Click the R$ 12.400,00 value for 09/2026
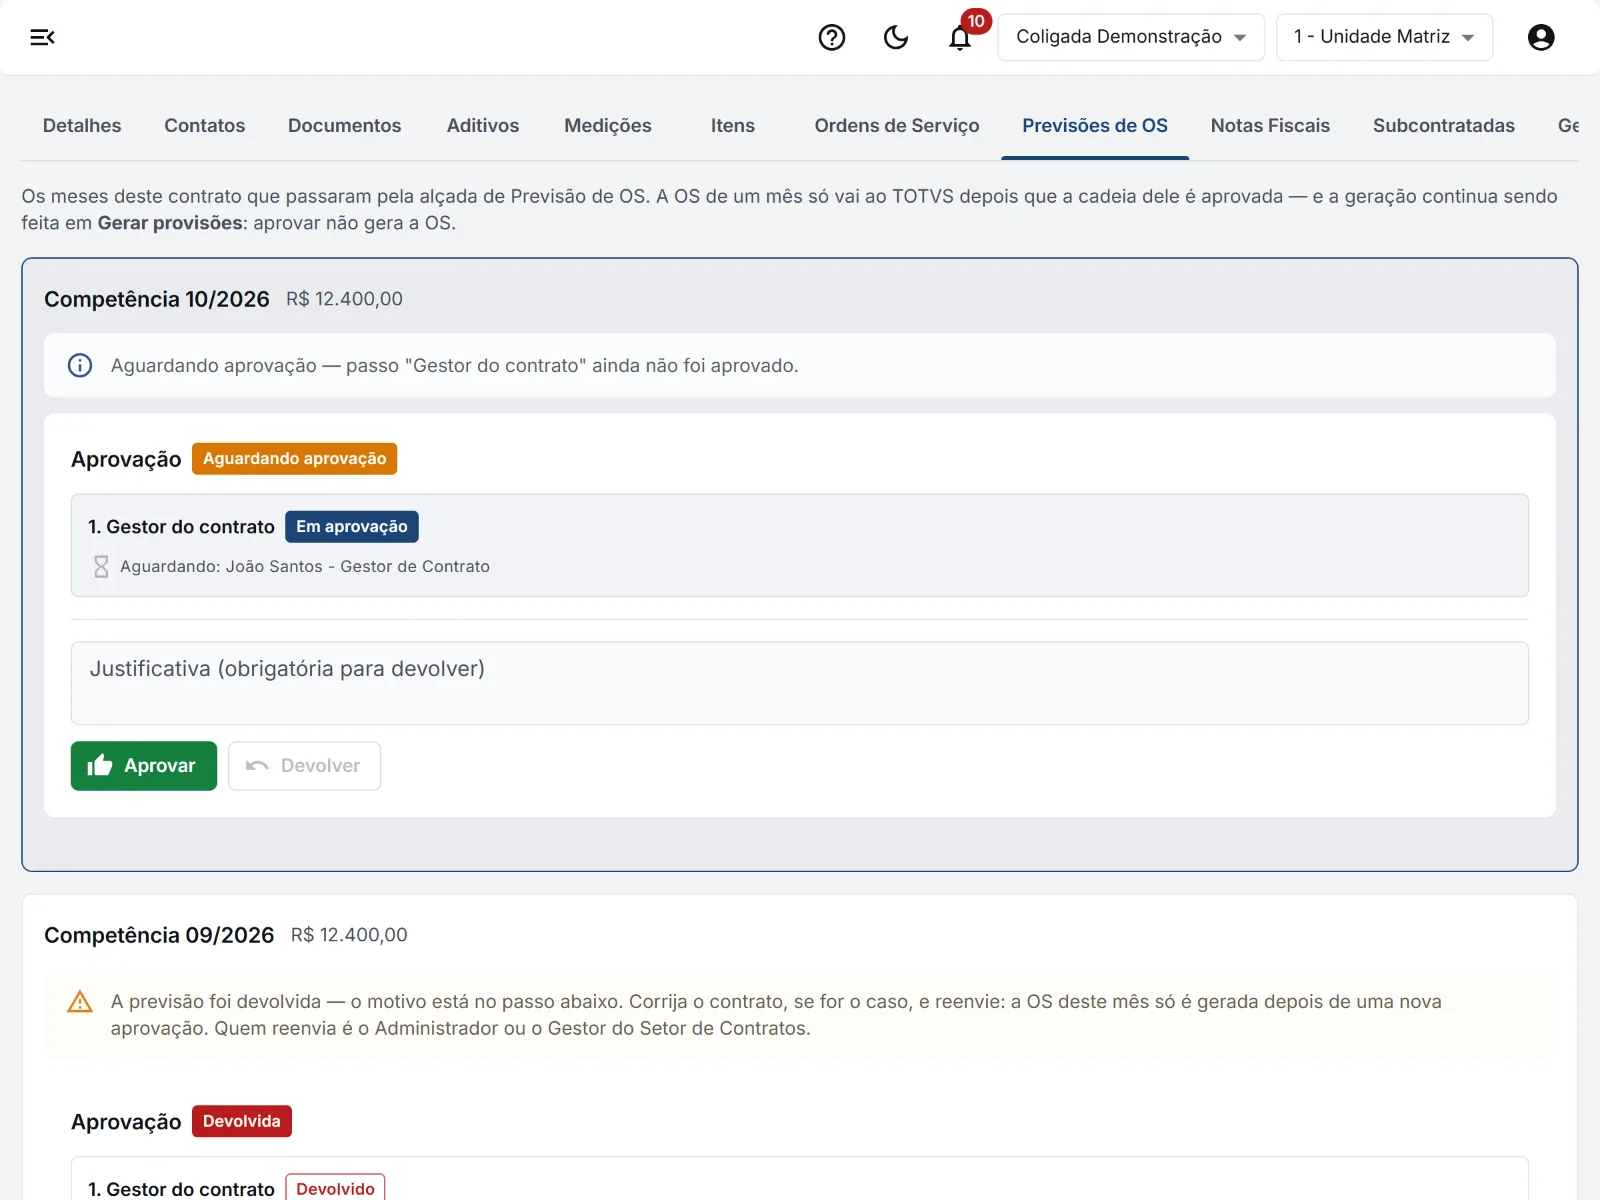The width and height of the screenshot is (1600, 1200). coord(349,935)
